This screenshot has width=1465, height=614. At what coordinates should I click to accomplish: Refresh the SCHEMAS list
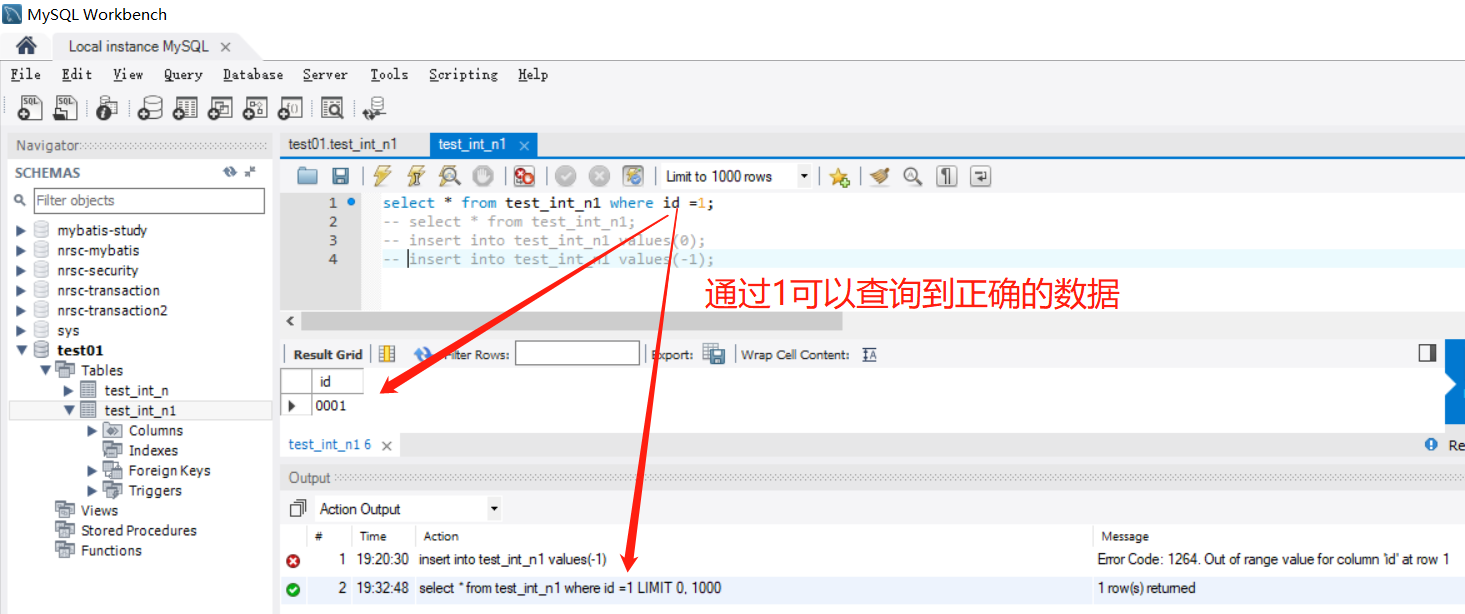pyautogui.click(x=230, y=172)
